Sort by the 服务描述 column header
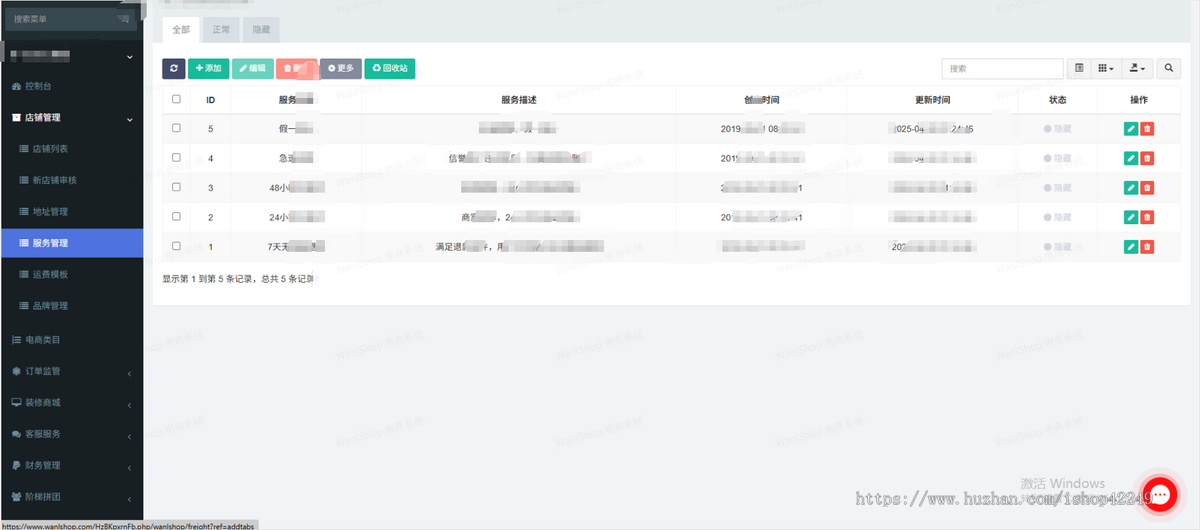 519,100
